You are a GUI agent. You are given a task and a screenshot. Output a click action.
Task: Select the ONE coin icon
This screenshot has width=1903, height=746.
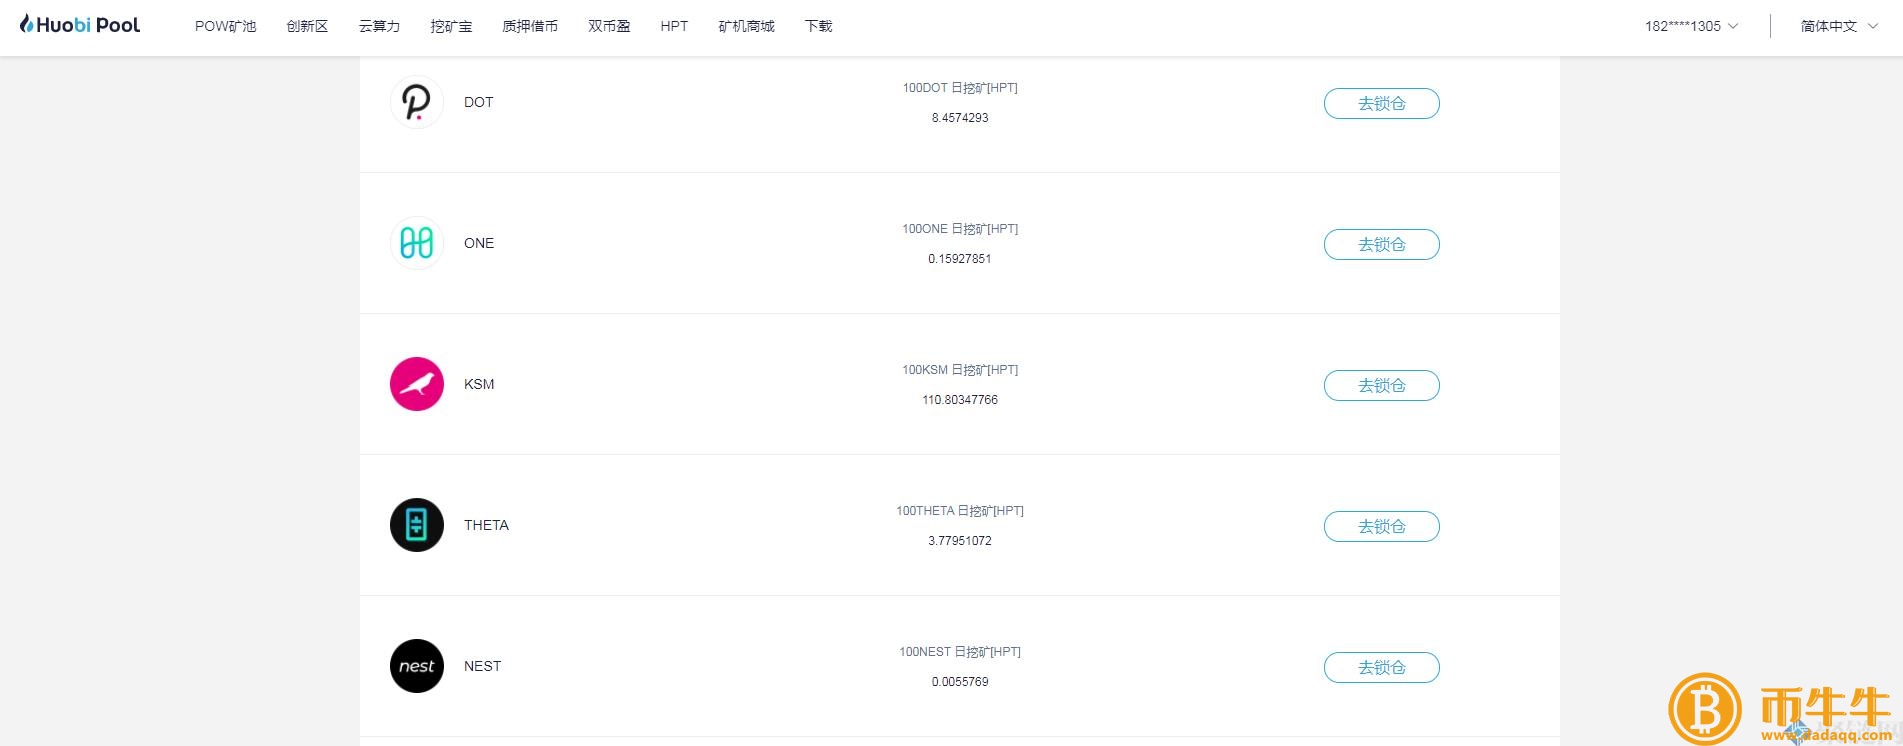(x=416, y=242)
